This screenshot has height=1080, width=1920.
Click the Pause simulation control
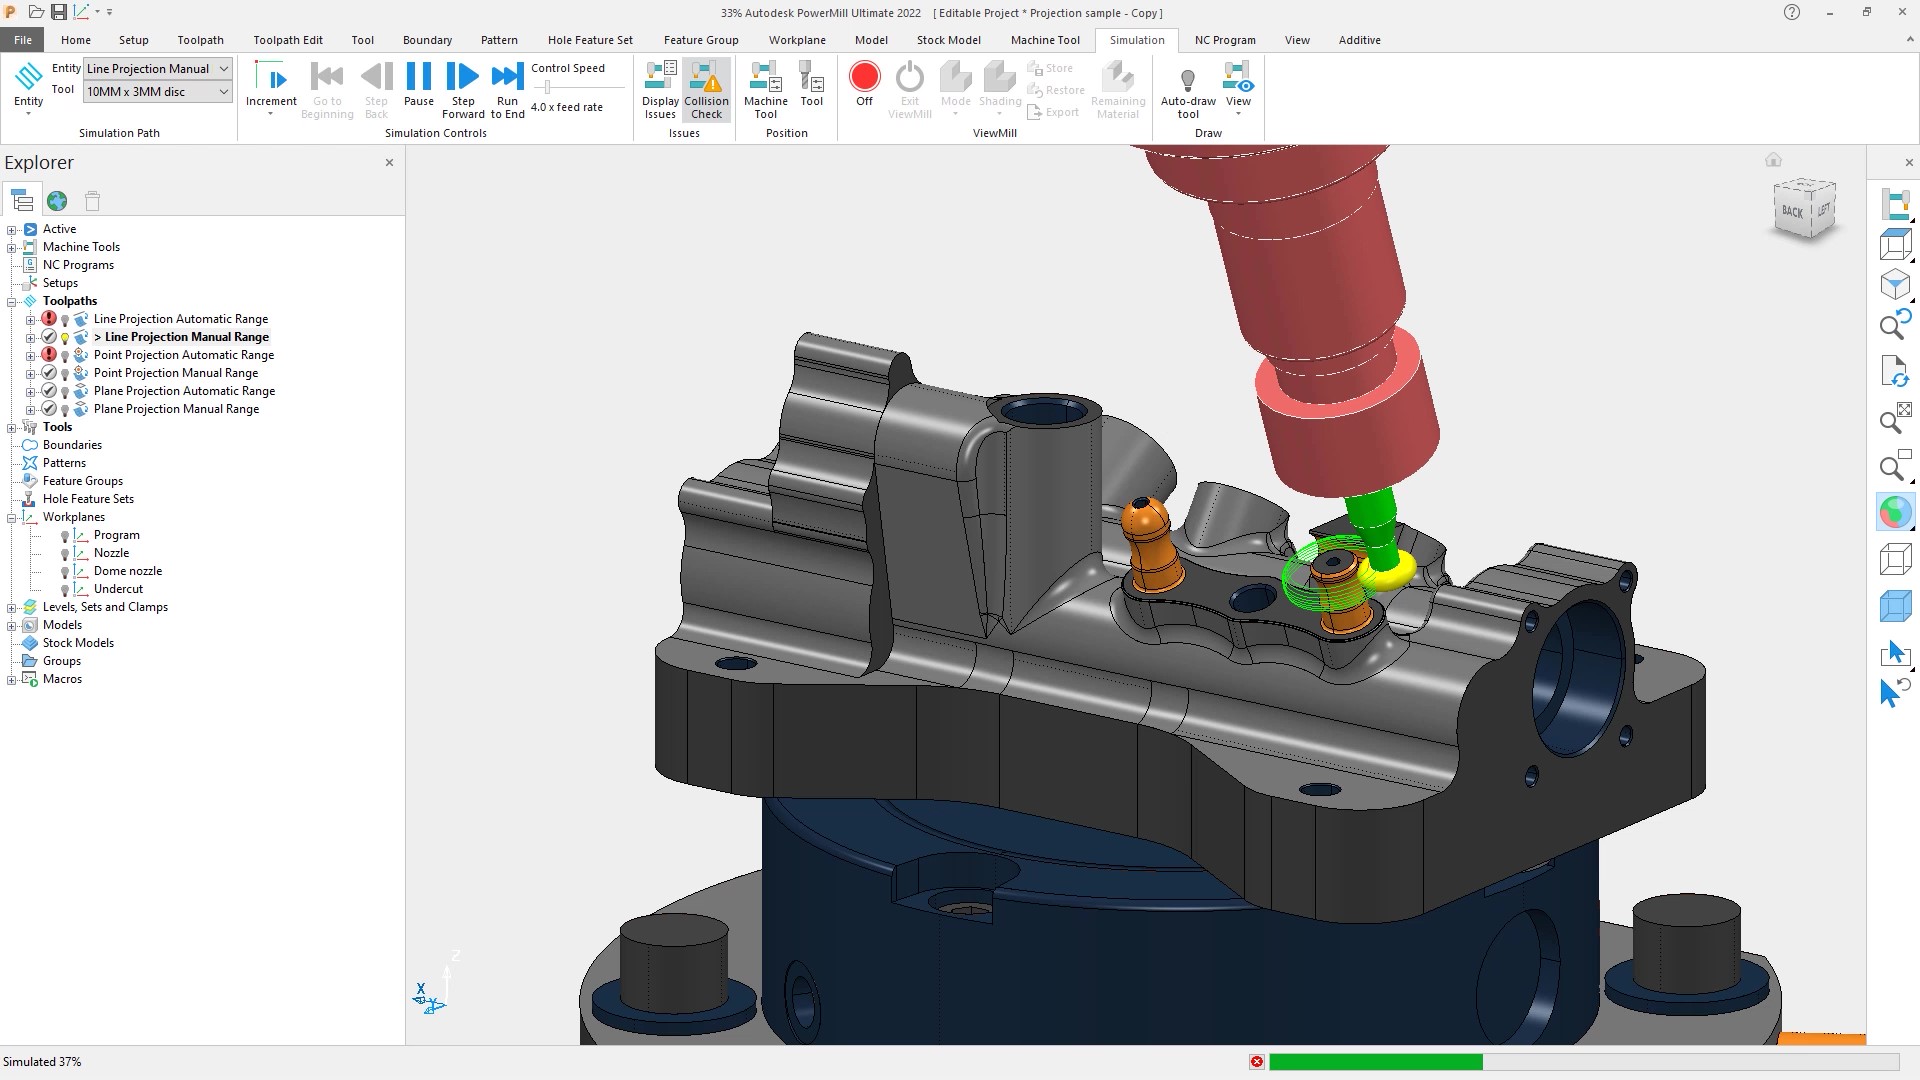click(x=419, y=85)
